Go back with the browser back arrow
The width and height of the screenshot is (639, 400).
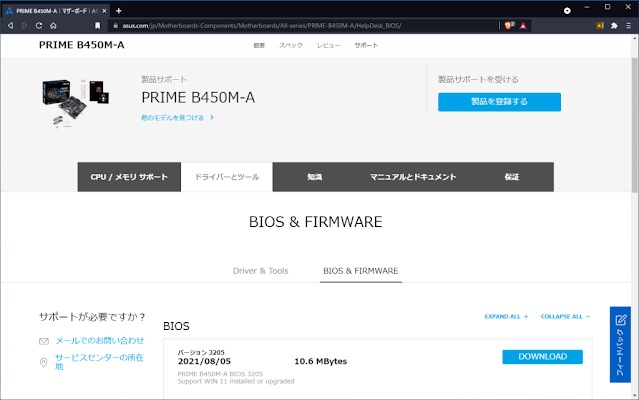[x=10, y=26]
